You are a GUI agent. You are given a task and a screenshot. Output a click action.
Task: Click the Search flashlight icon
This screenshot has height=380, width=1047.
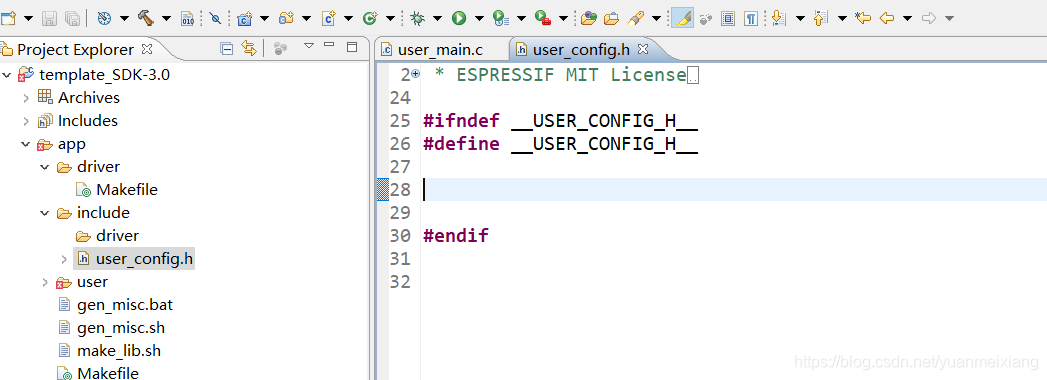coord(636,18)
